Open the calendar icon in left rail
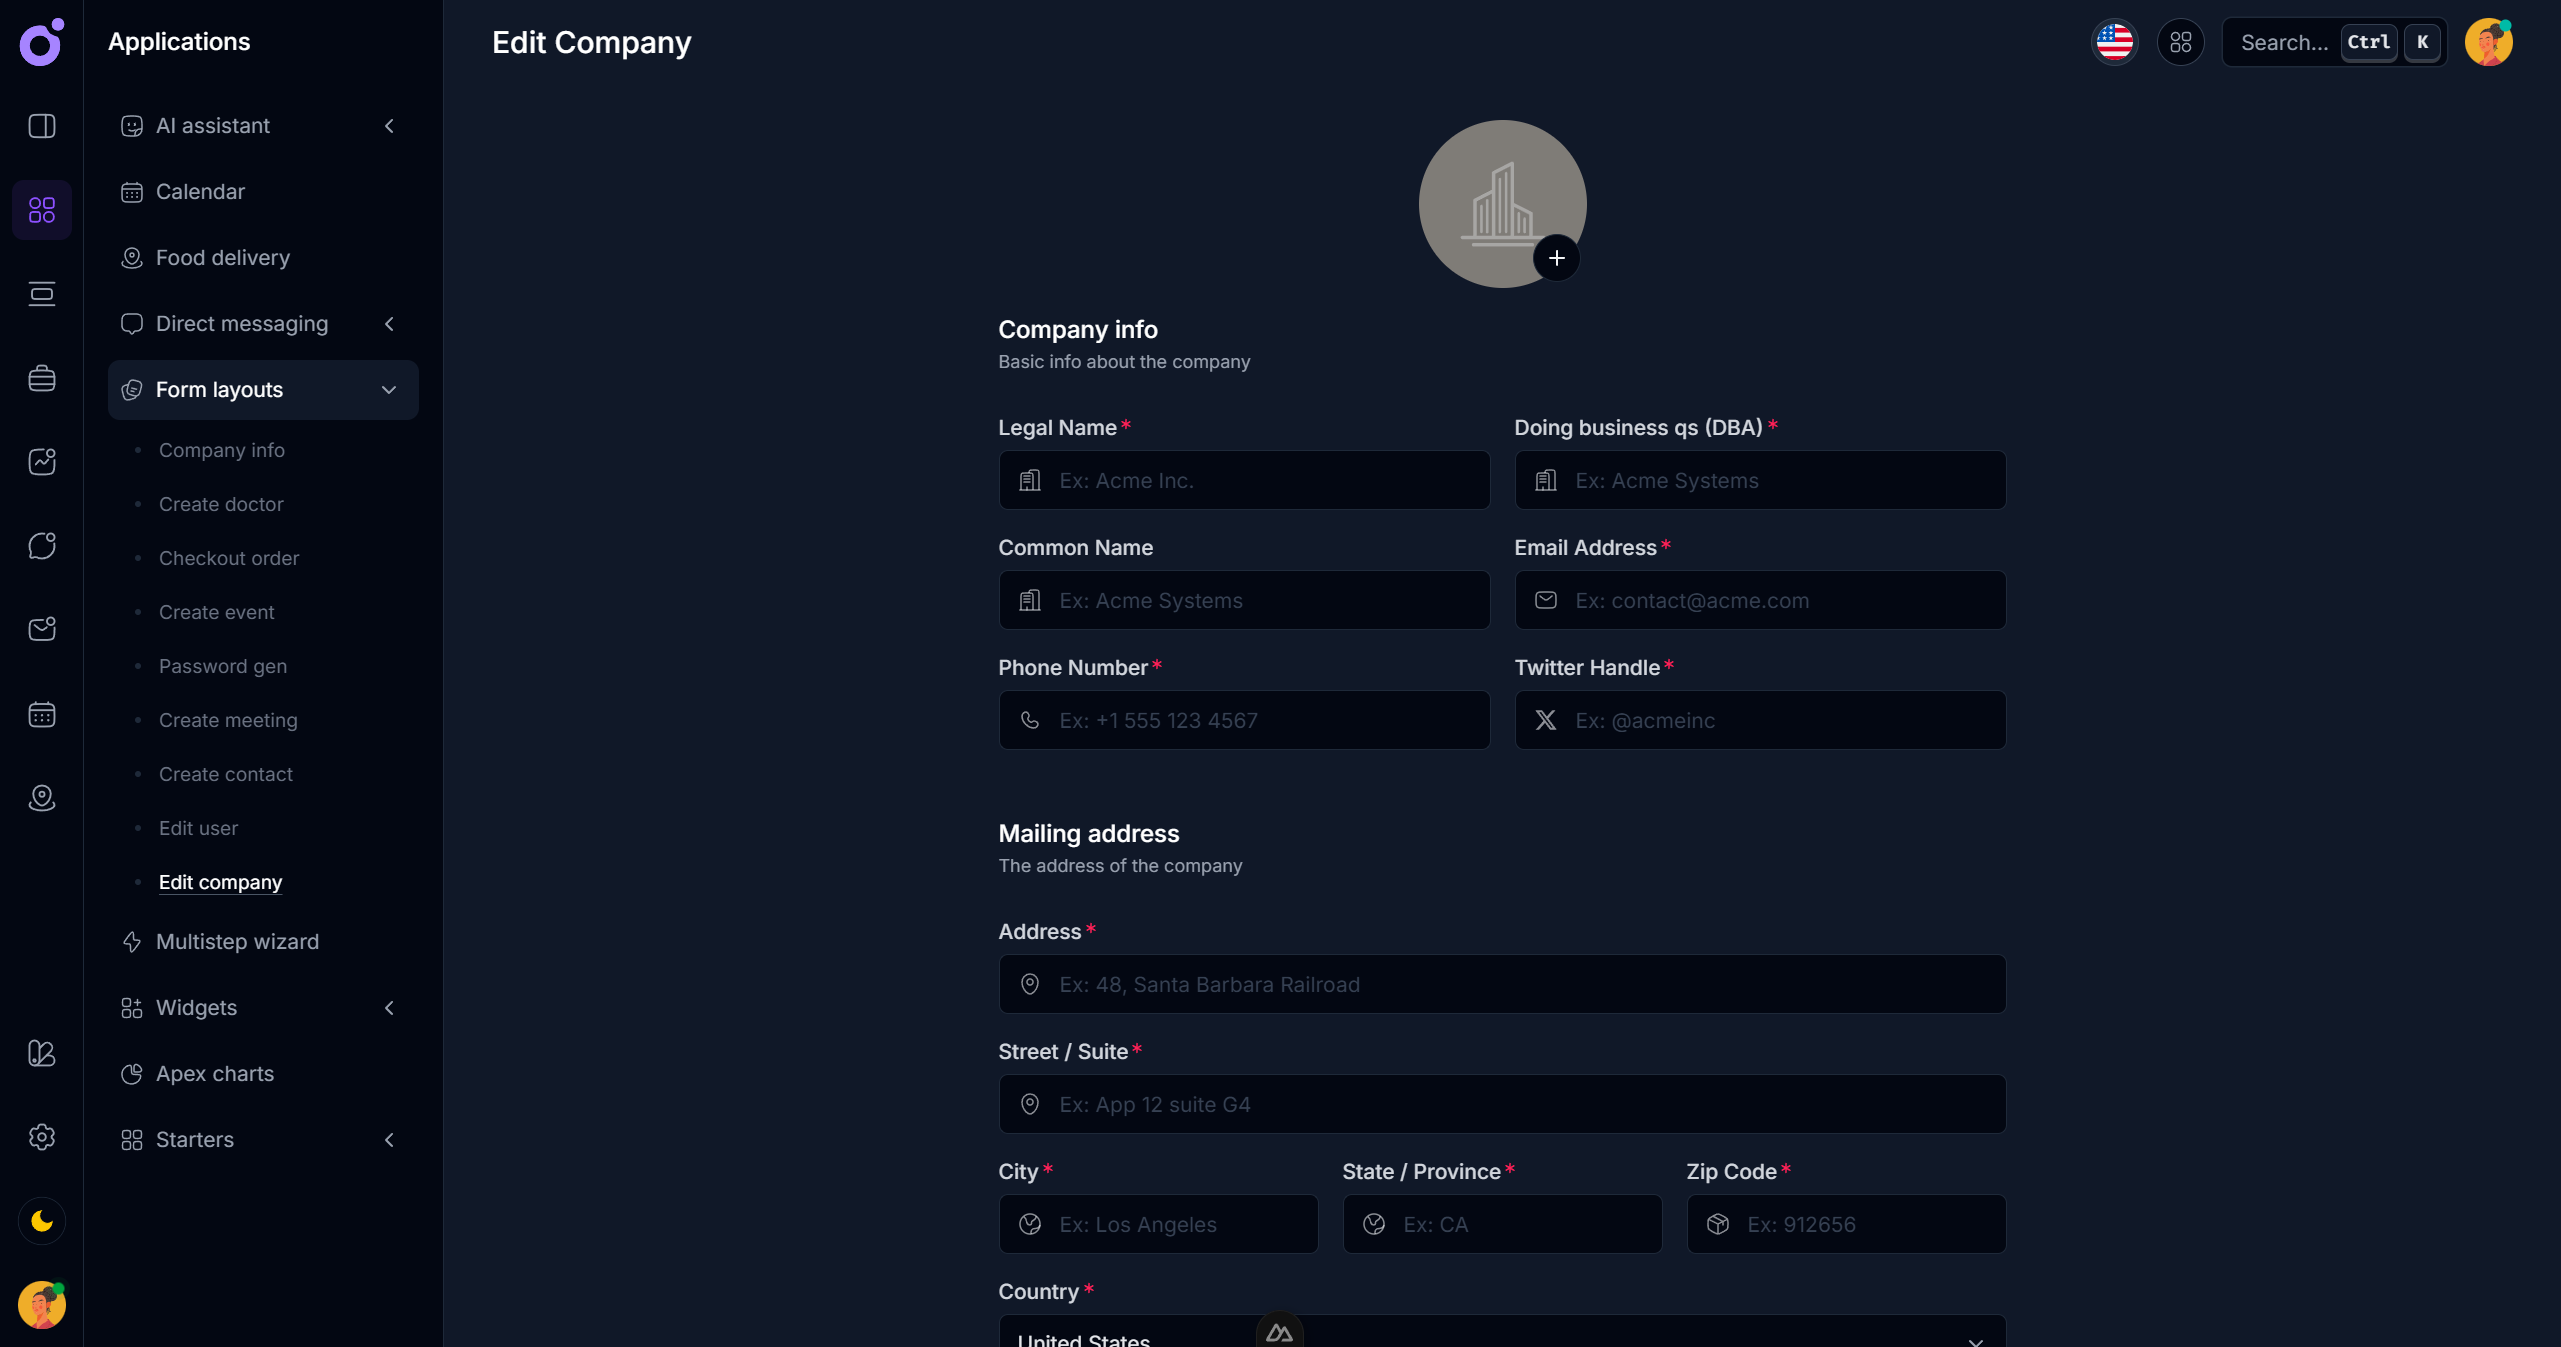The width and height of the screenshot is (2561, 1347). (x=41, y=714)
